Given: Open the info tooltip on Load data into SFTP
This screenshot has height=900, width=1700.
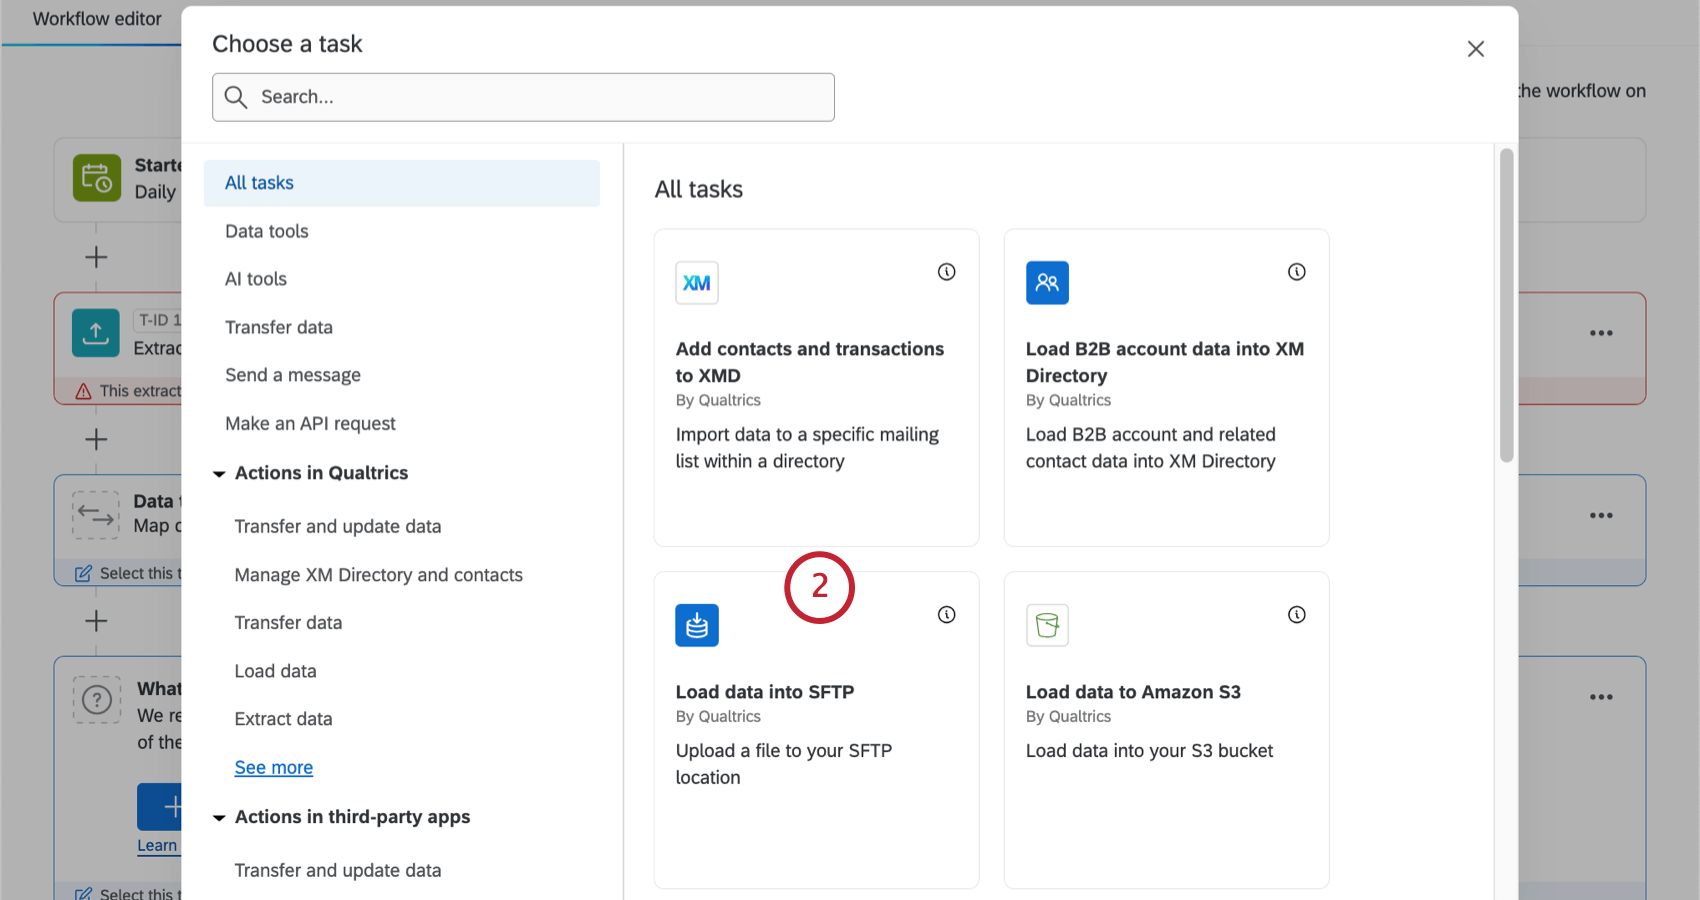Looking at the screenshot, I should (x=946, y=615).
